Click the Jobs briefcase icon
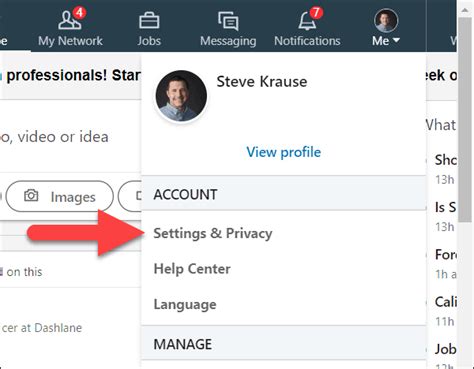This screenshot has width=474, height=369. tap(149, 21)
